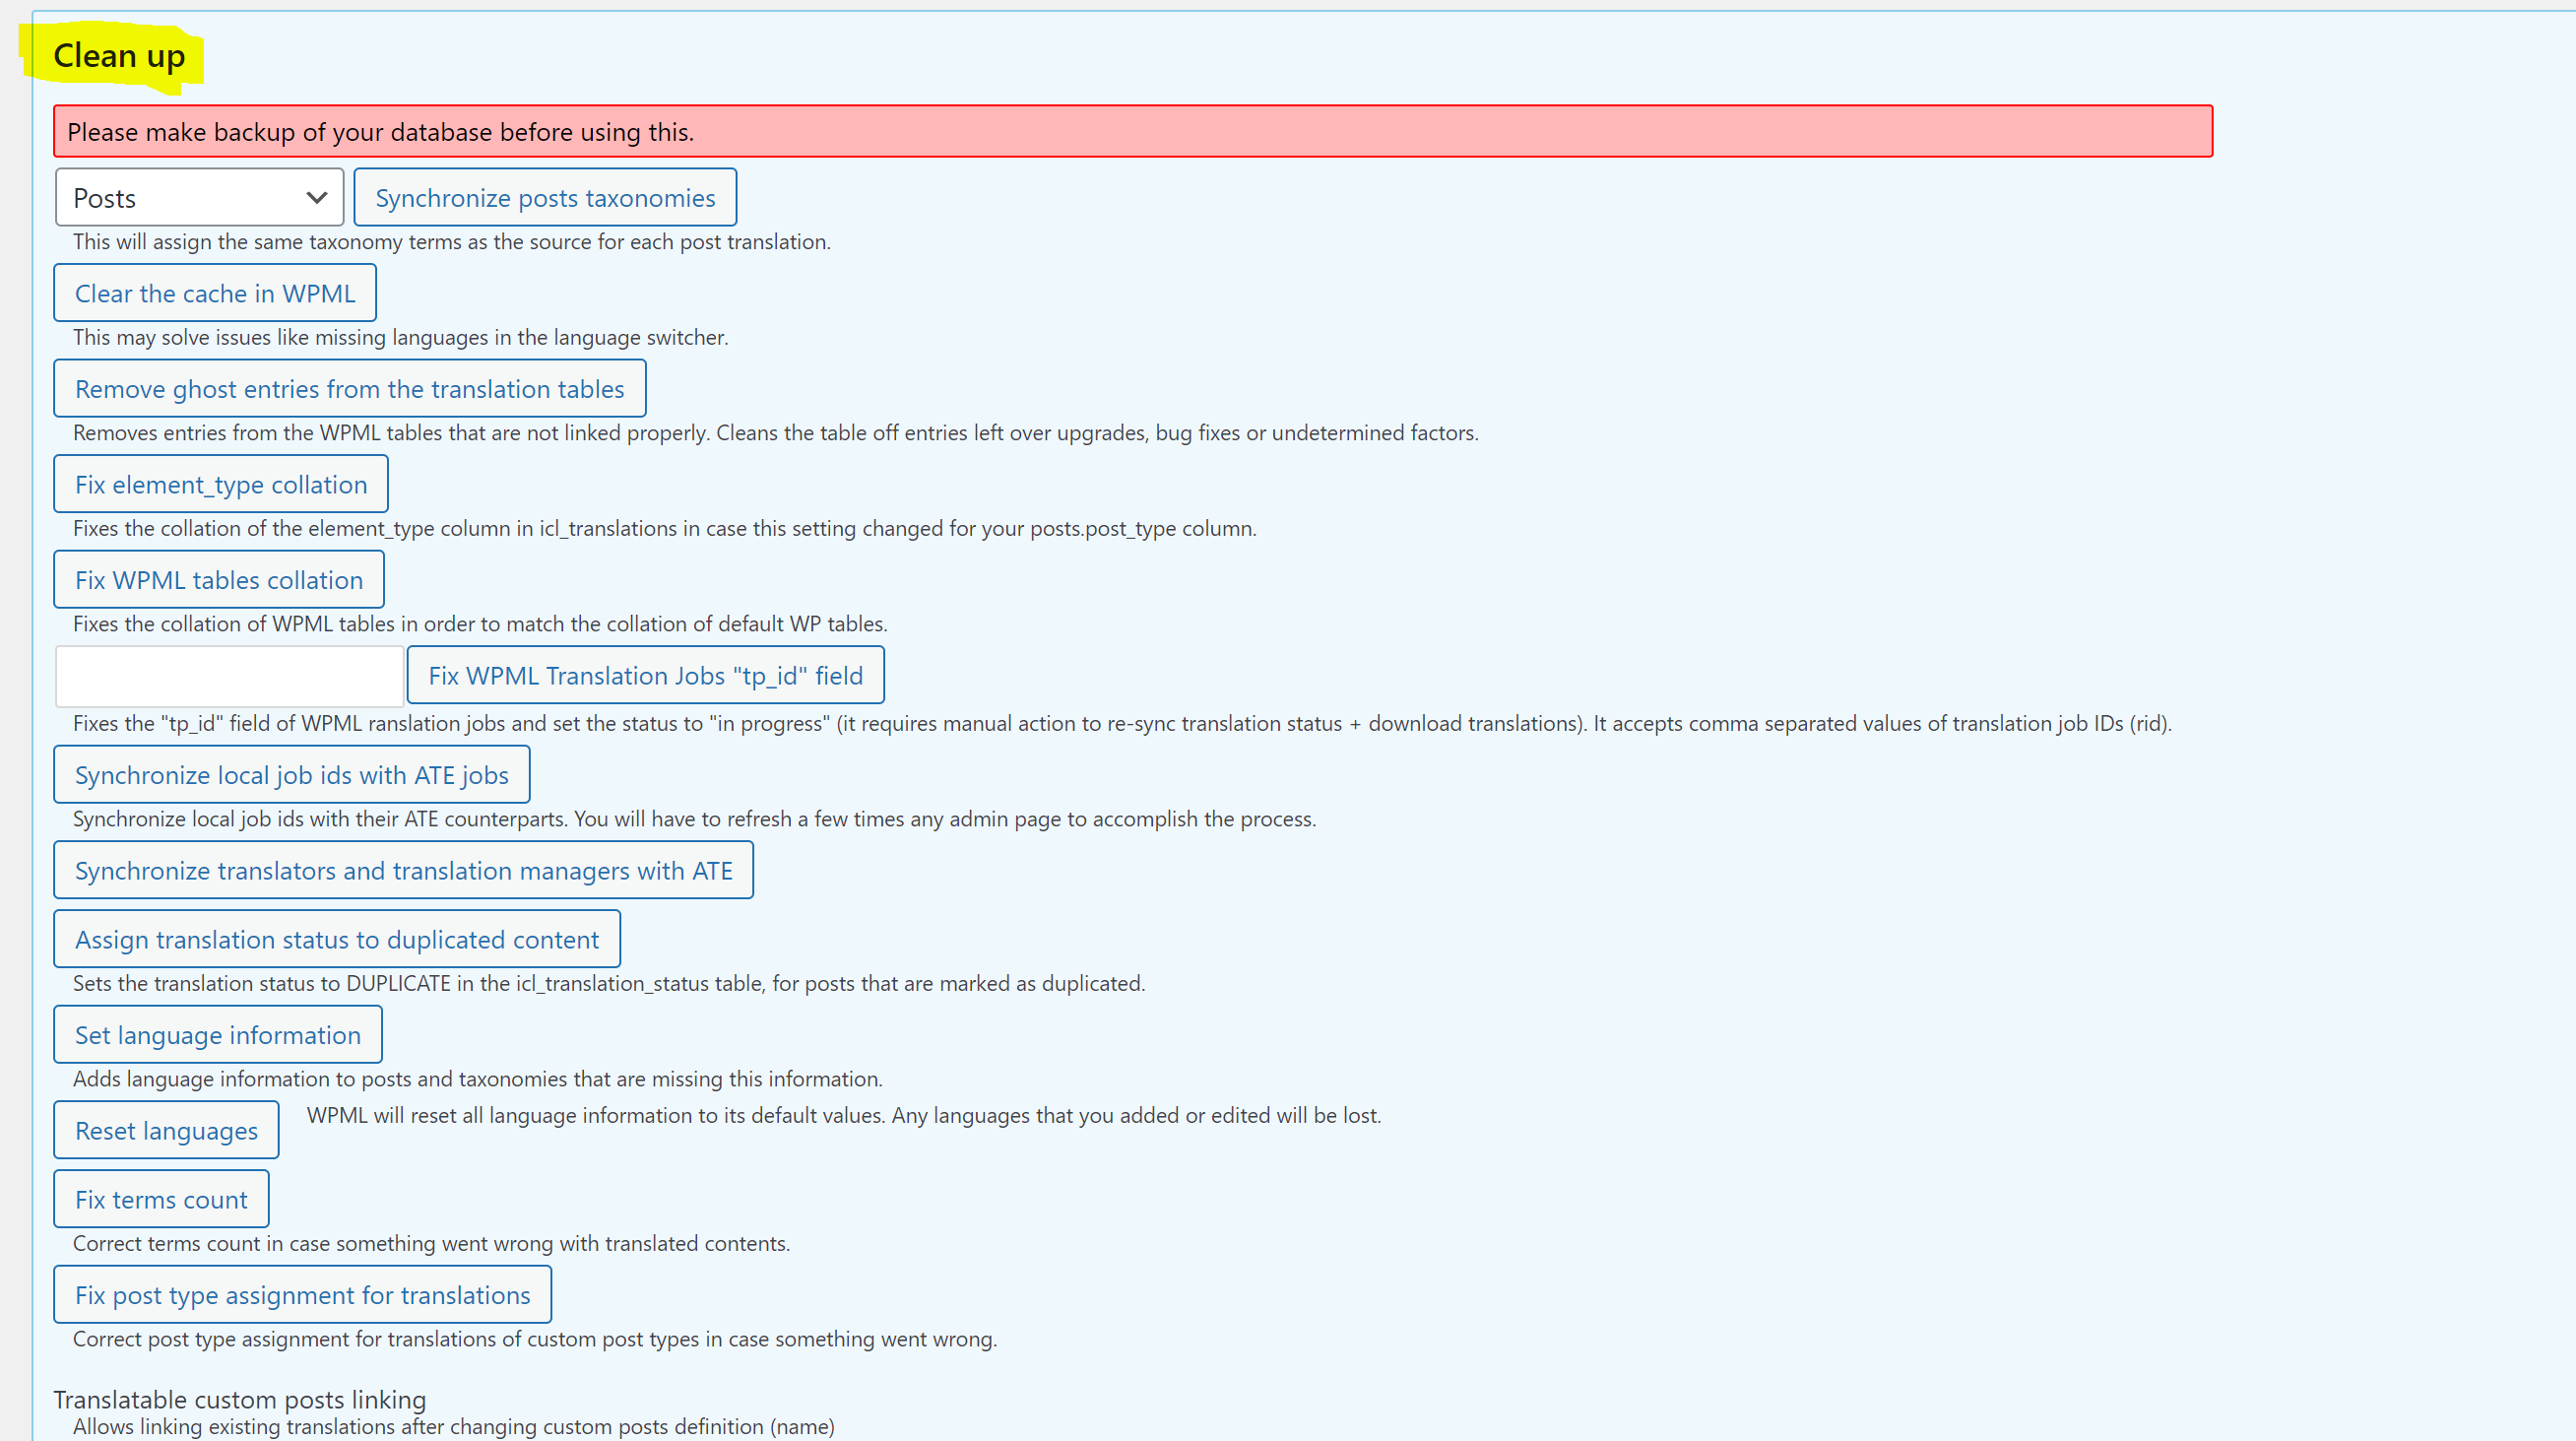Viewport: 2576px width, 1441px height.
Task: Click Clear the cache in WPML
Action: [x=215, y=293]
